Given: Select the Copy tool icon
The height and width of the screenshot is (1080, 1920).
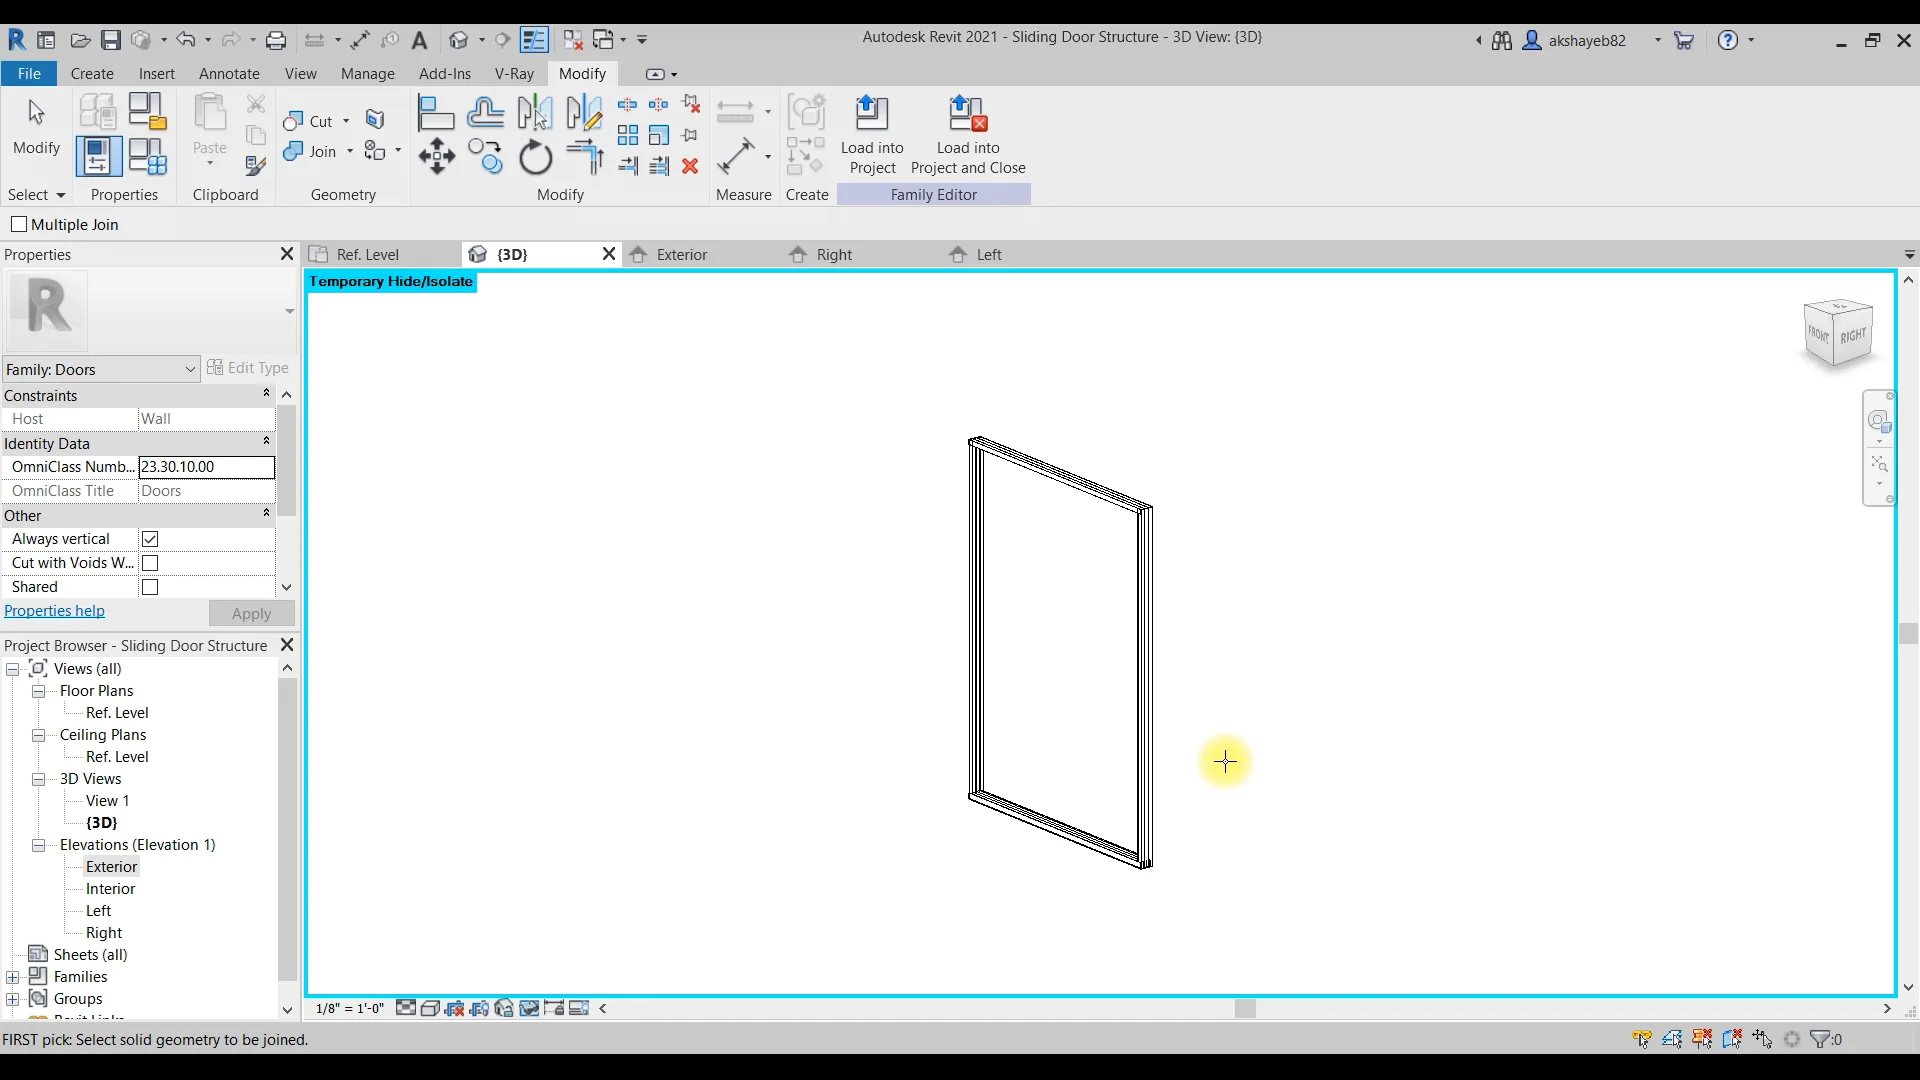Looking at the screenshot, I should [486, 157].
